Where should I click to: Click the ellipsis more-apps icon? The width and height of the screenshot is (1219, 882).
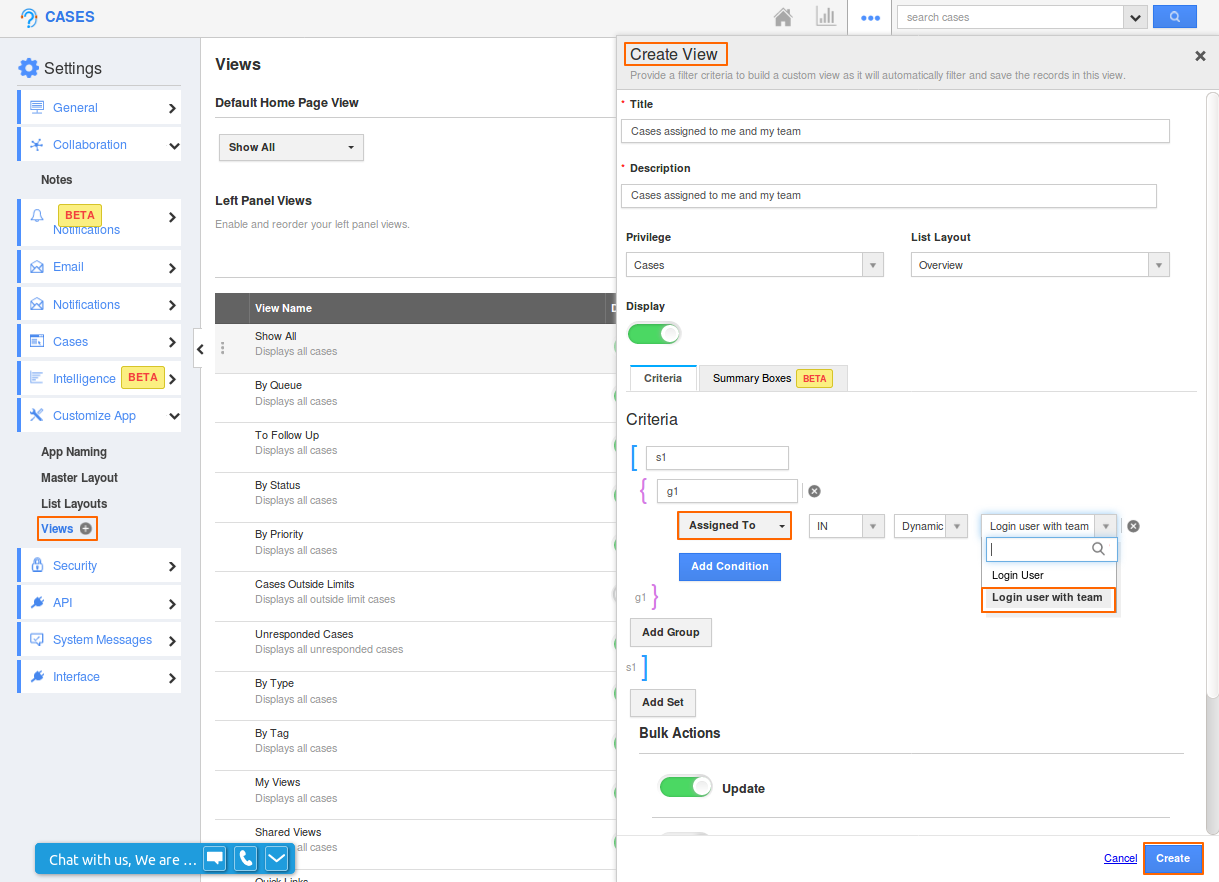pyautogui.click(x=869, y=17)
